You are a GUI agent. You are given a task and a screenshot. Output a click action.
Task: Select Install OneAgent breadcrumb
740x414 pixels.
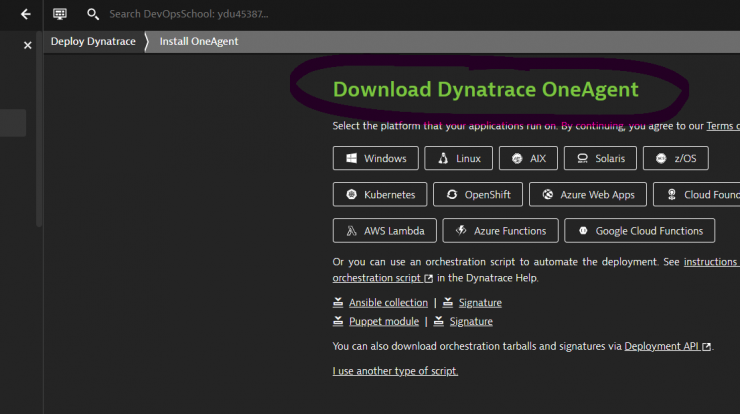click(x=199, y=42)
